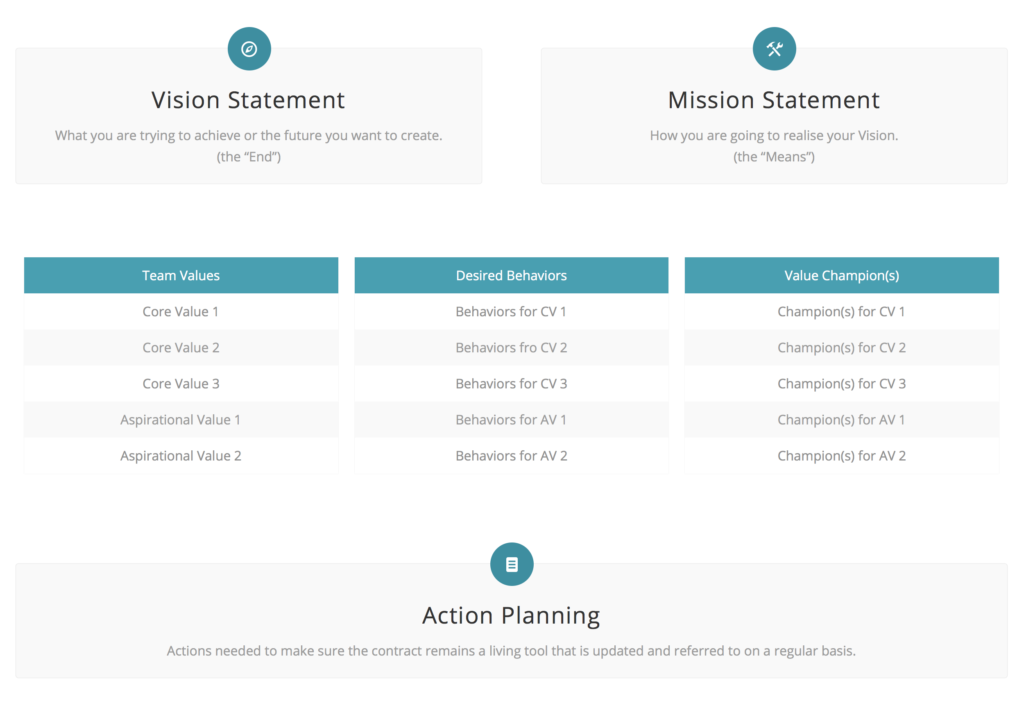Click the document icon above Action Planning
The height and width of the screenshot is (708, 1024).
pos(511,564)
